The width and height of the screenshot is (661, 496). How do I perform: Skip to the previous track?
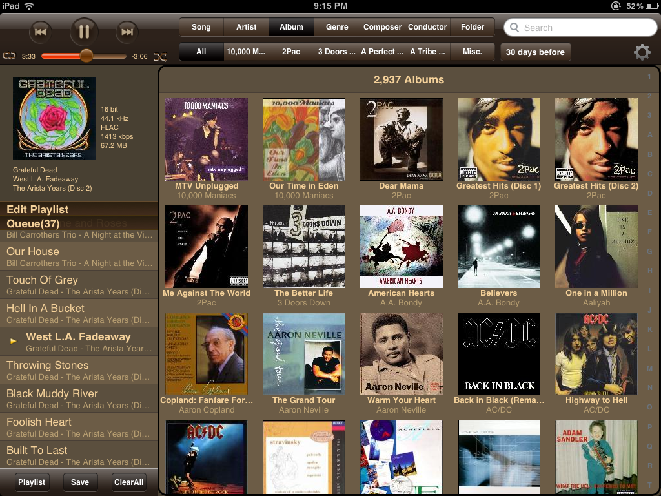click(x=40, y=32)
